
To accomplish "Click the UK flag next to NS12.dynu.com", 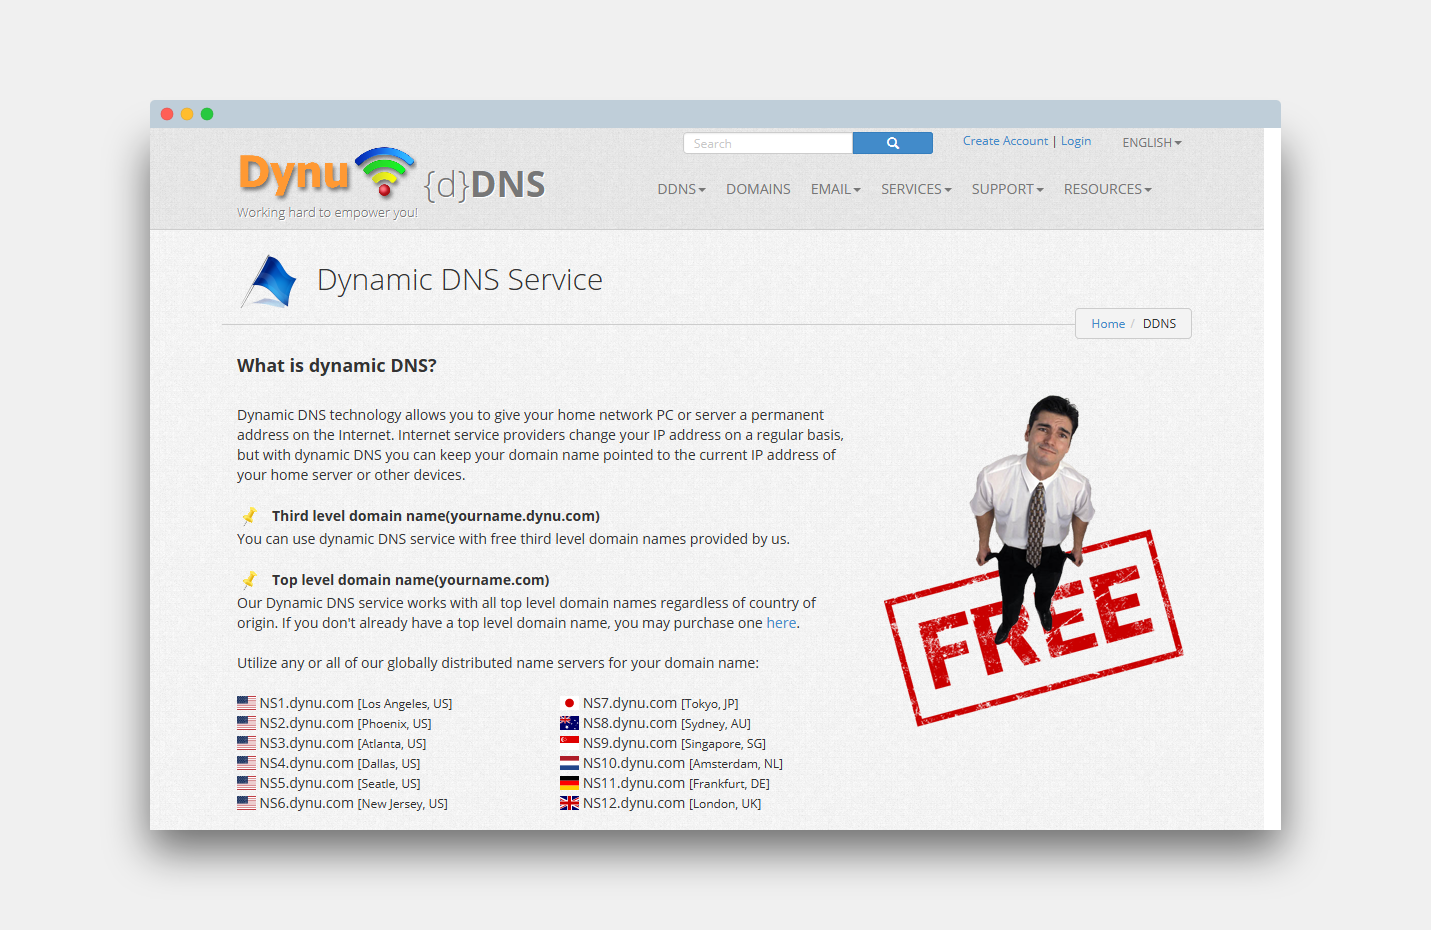I will click(x=569, y=803).
